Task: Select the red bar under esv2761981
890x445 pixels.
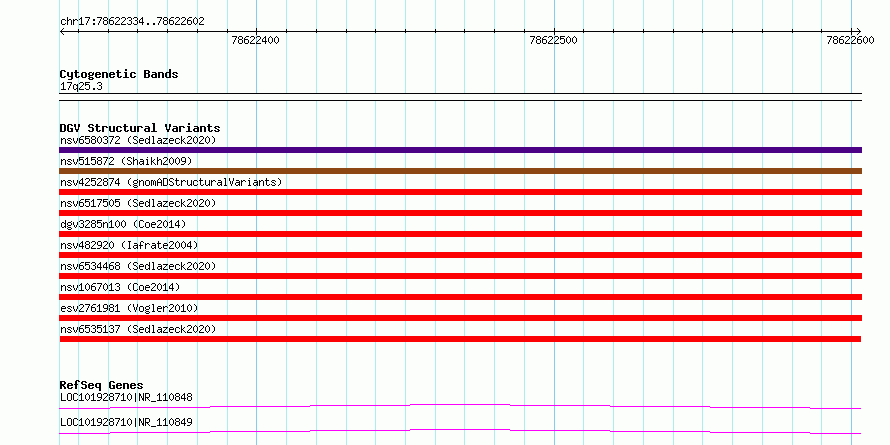Action: point(460,318)
